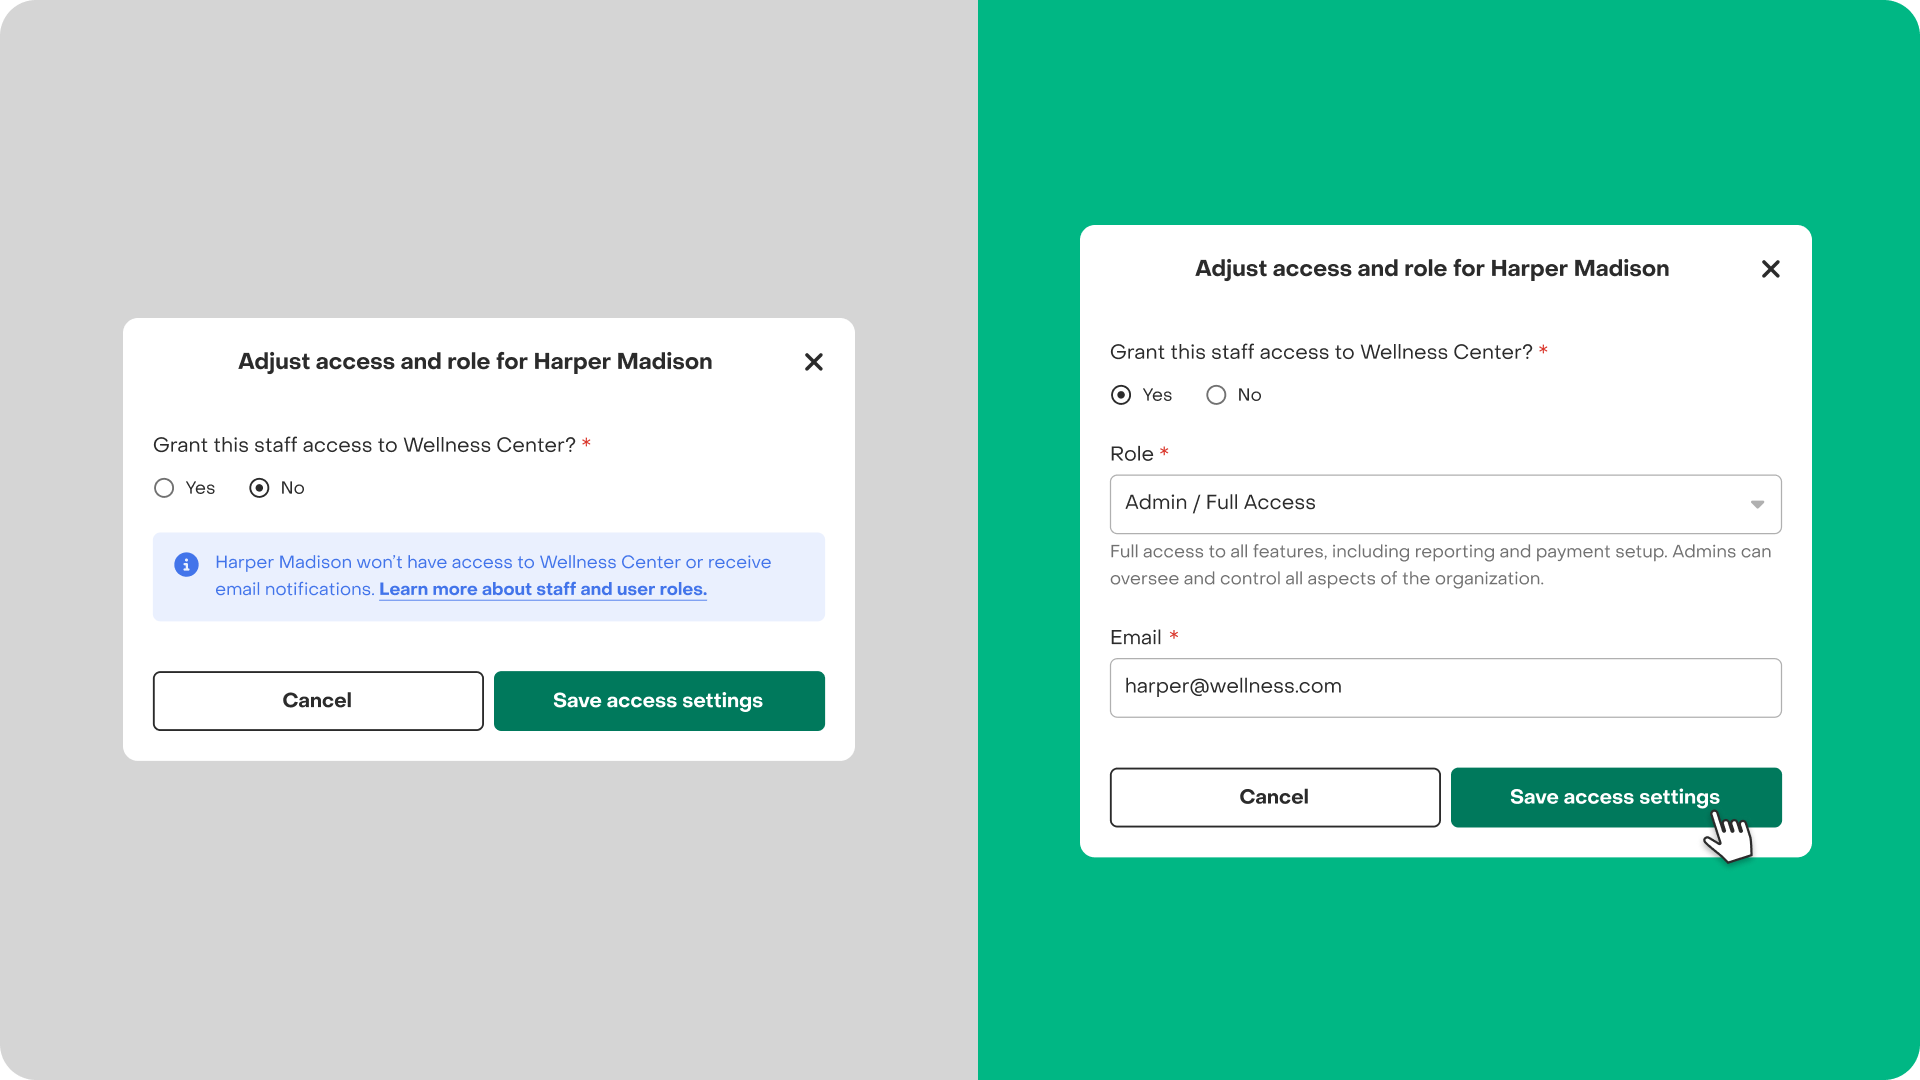The height and width of the screenshot is (1080, 1920).
Task: Click the Email field label
Action: (1135, 637)
